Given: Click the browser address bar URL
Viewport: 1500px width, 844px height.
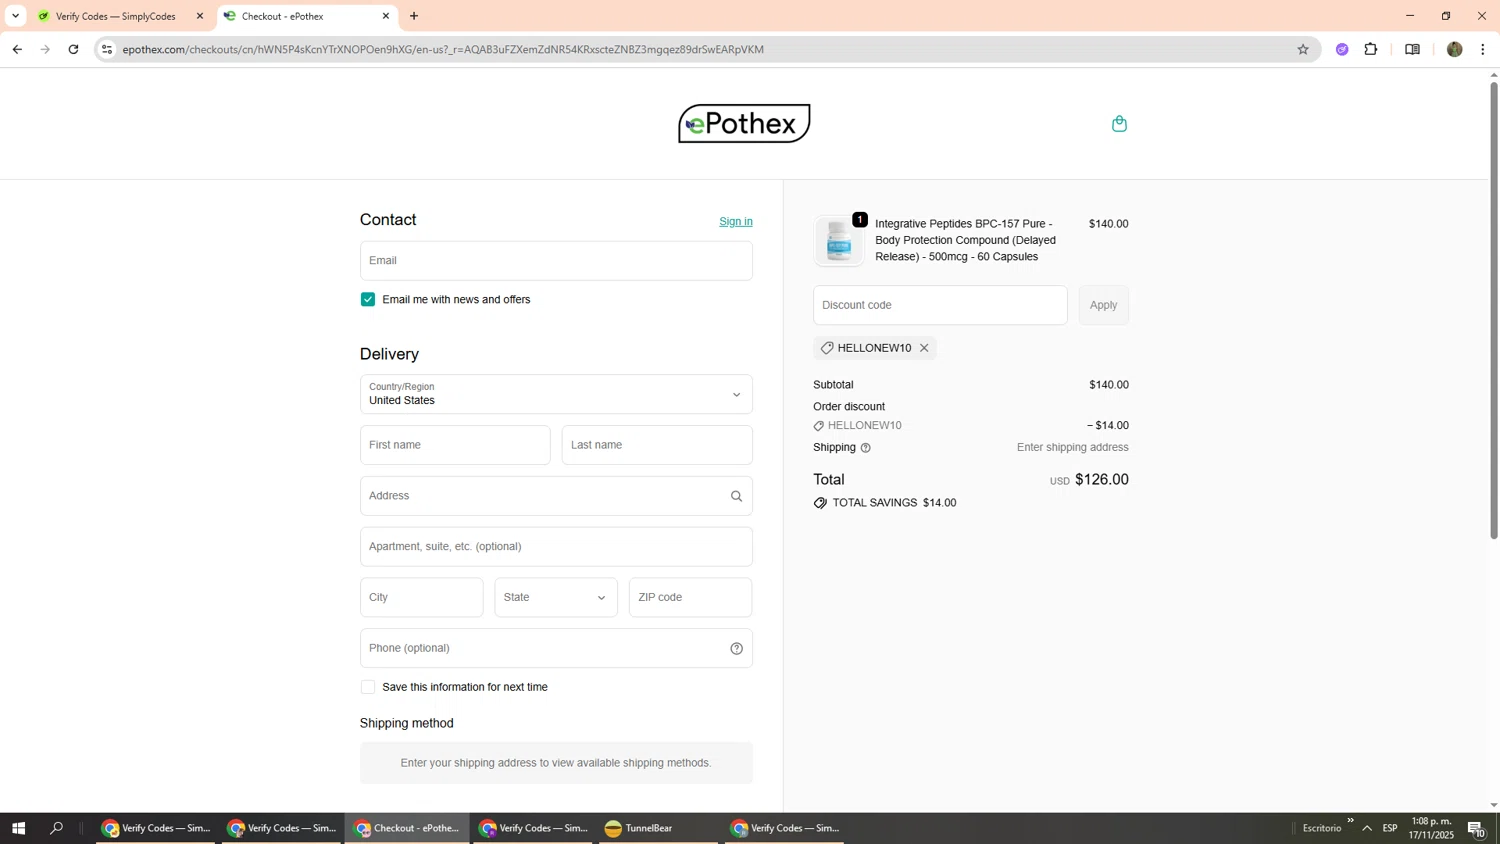Looking at the screenshot, I should click(443, 49).
